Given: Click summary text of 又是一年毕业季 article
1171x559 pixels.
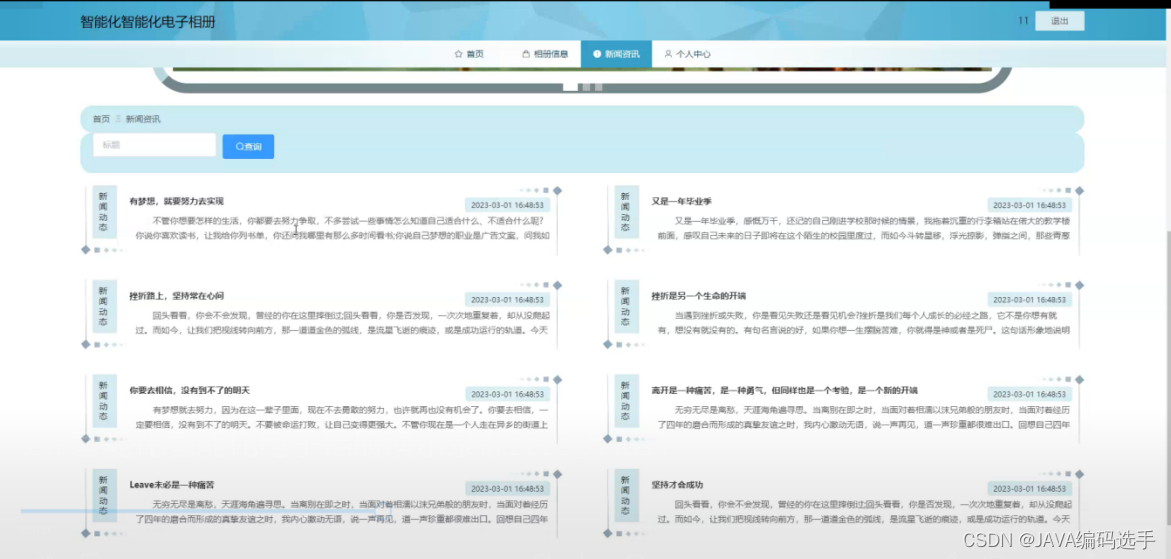Looking at the screenshot, I should click(864, 228).
